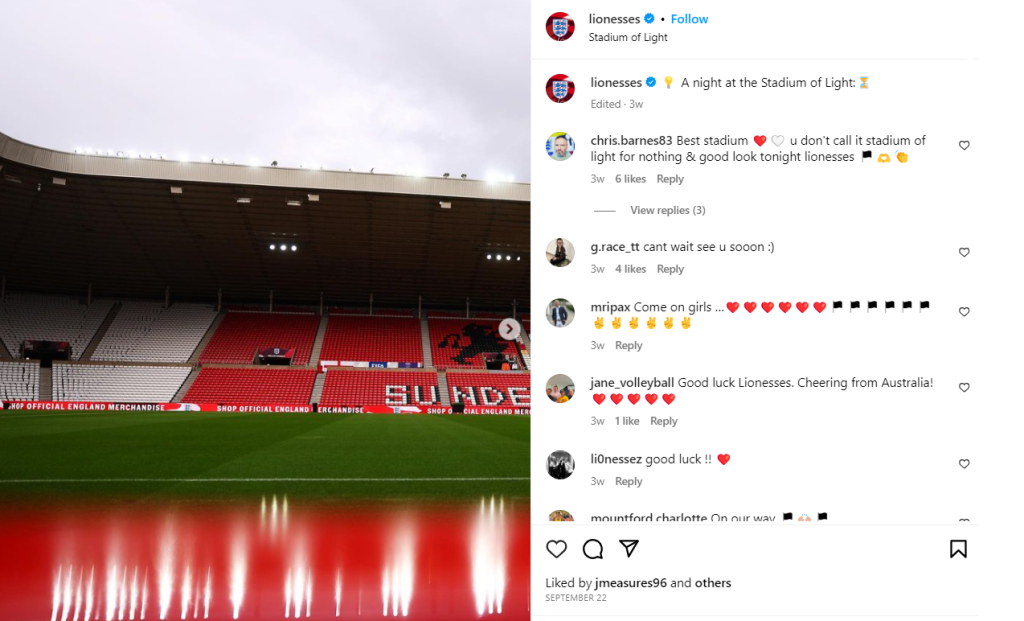Save the post with the bookmark icon

click(x=958, y=549)
